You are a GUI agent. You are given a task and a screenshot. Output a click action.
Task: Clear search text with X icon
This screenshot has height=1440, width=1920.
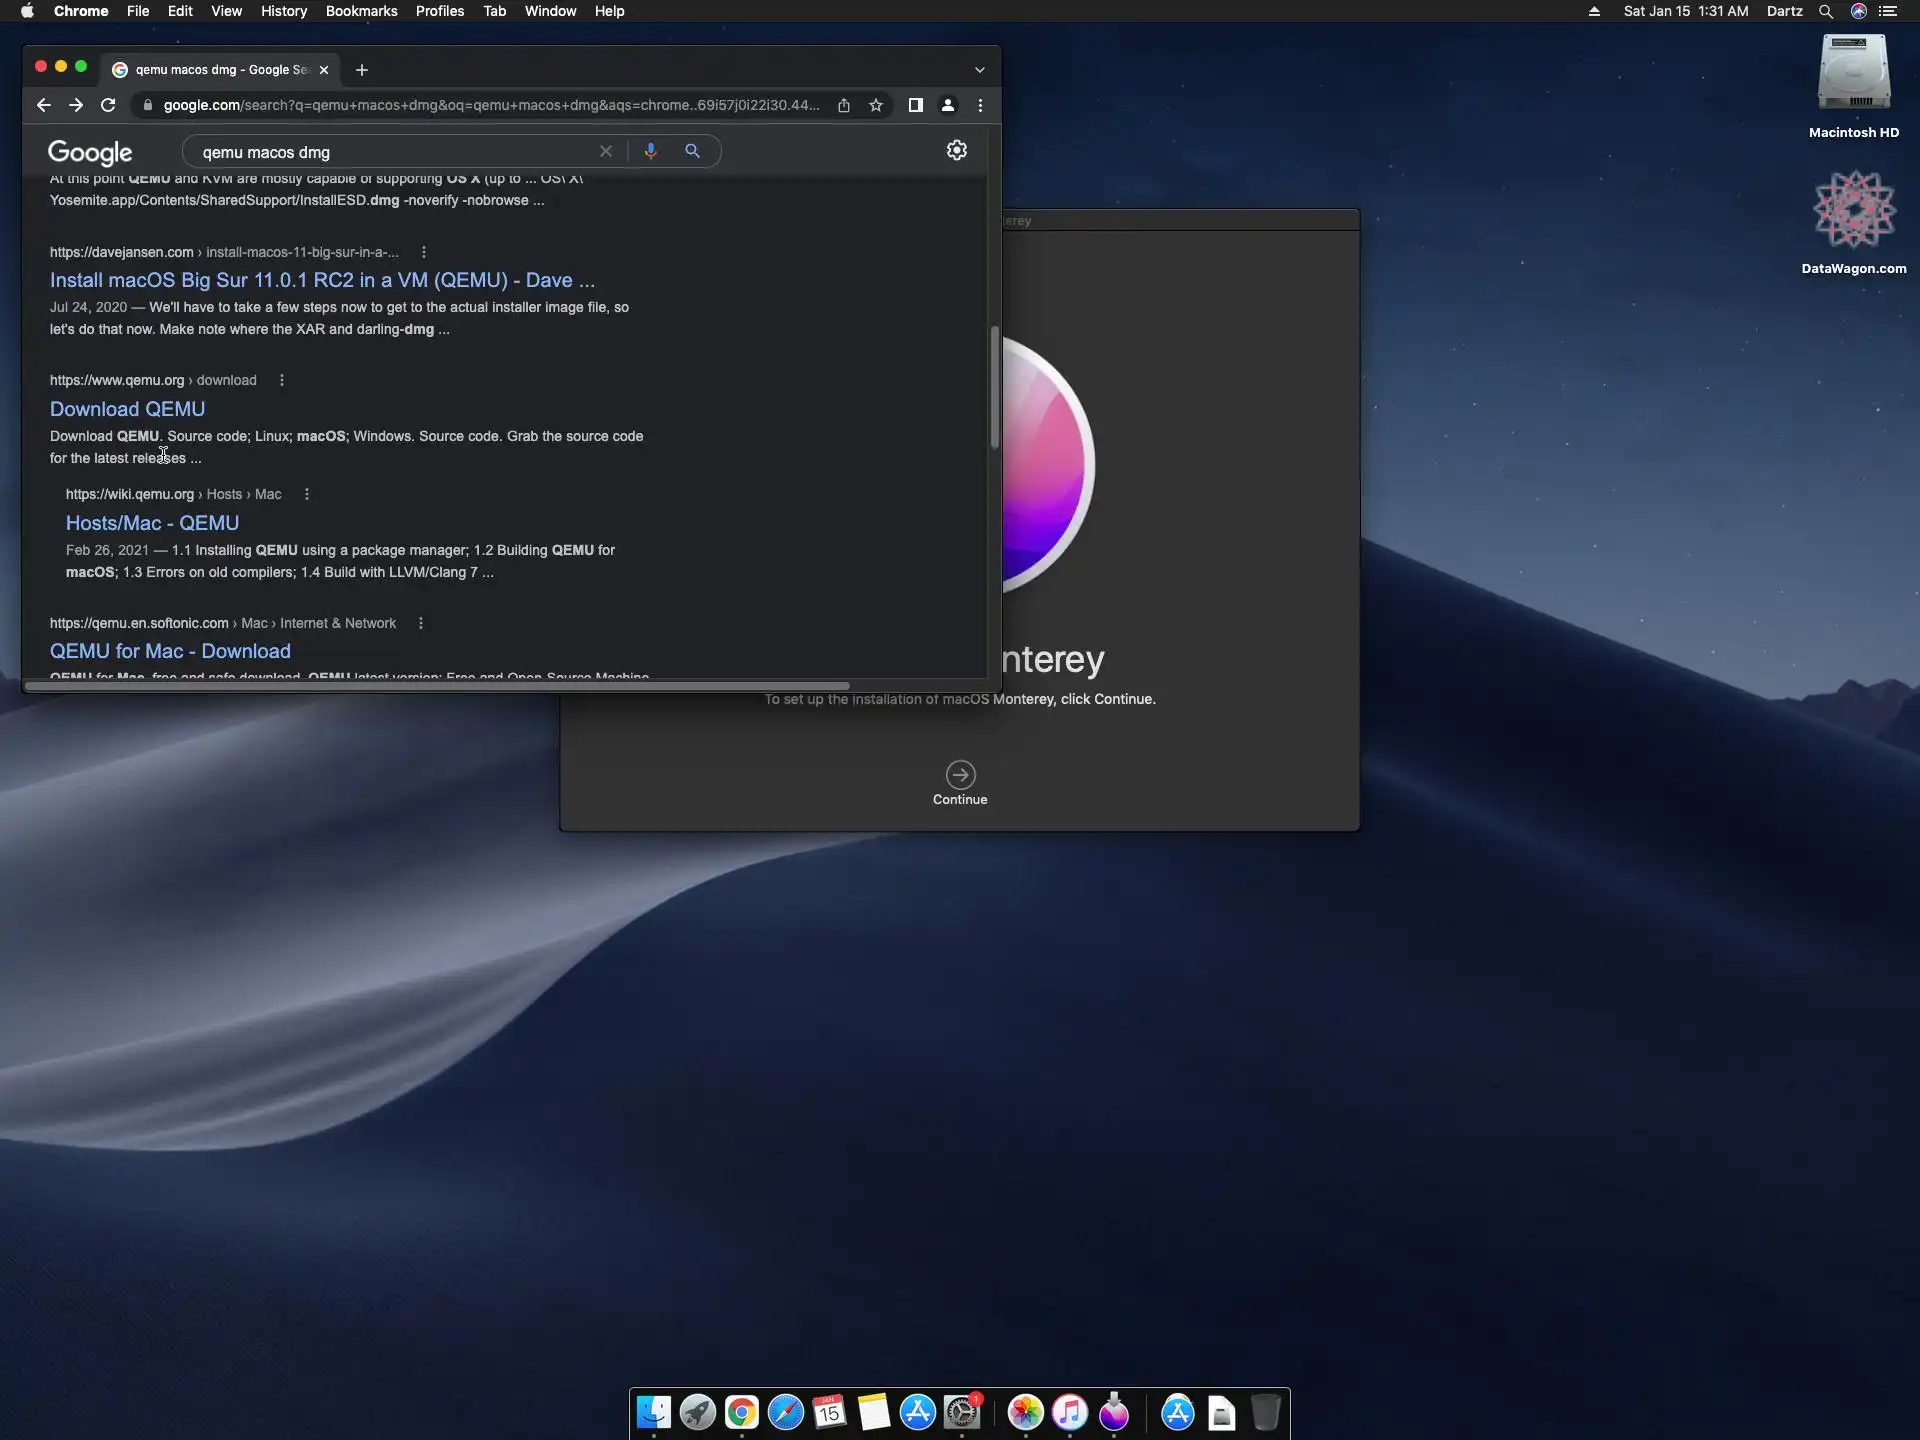(606, 151)
